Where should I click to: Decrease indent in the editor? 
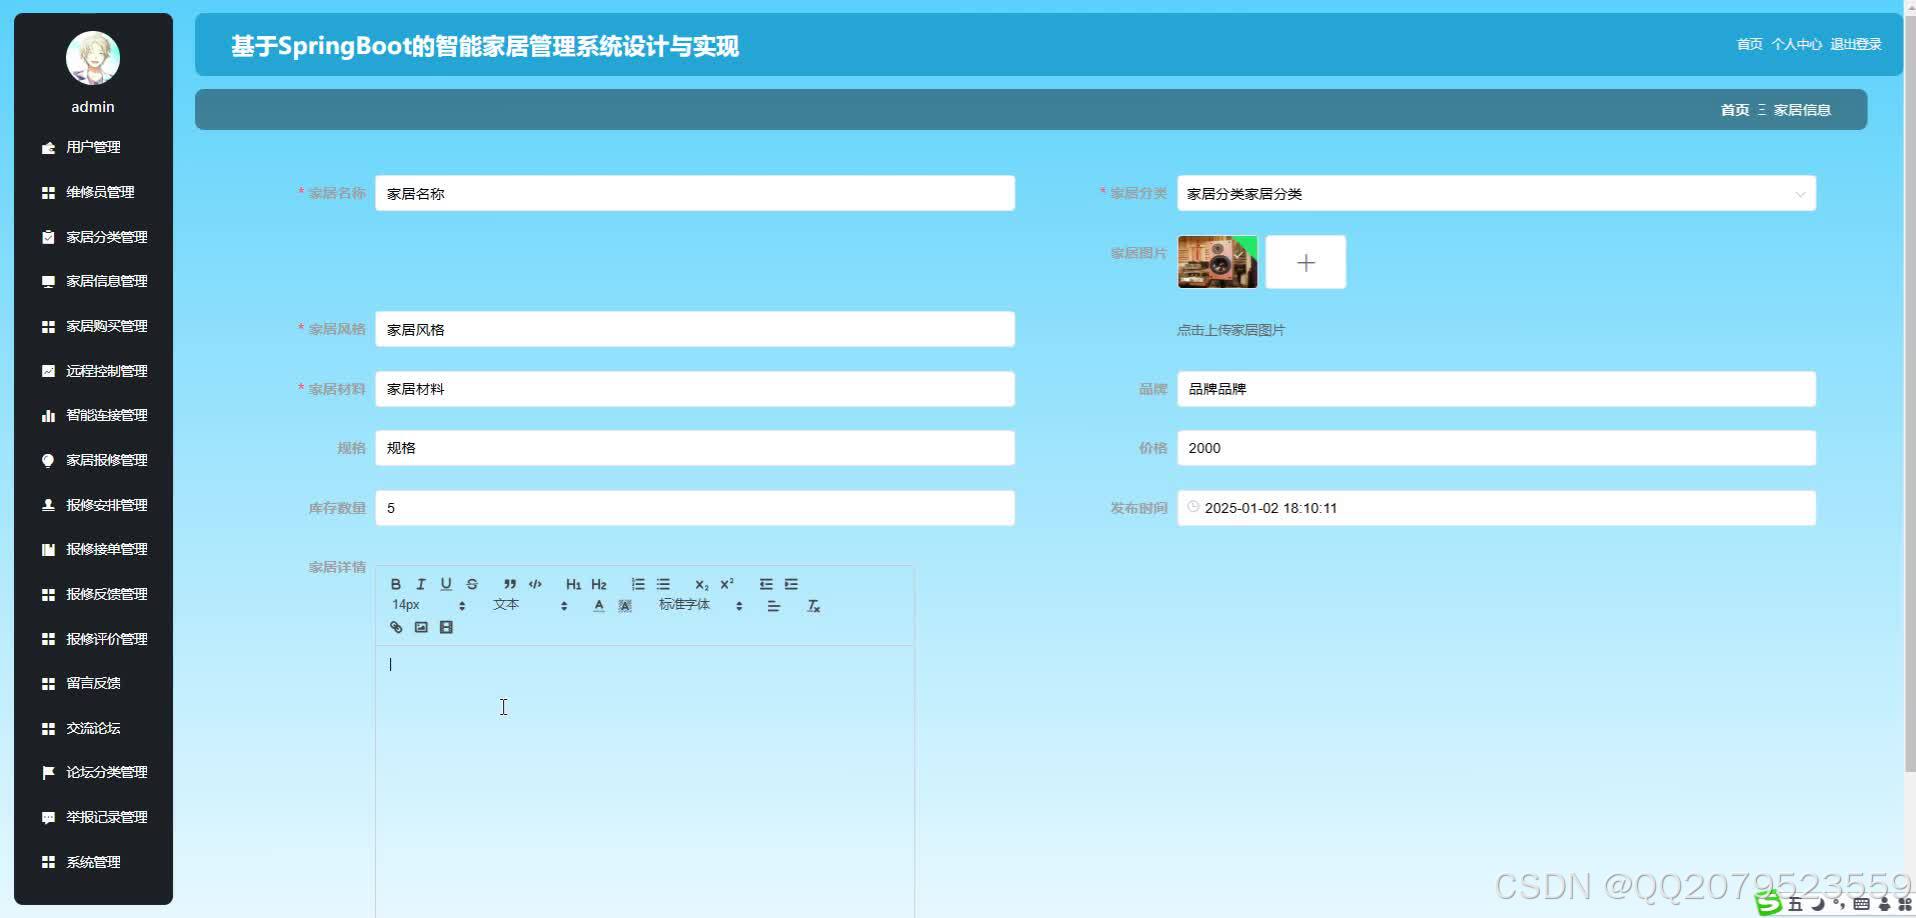(x=766, y=584)
